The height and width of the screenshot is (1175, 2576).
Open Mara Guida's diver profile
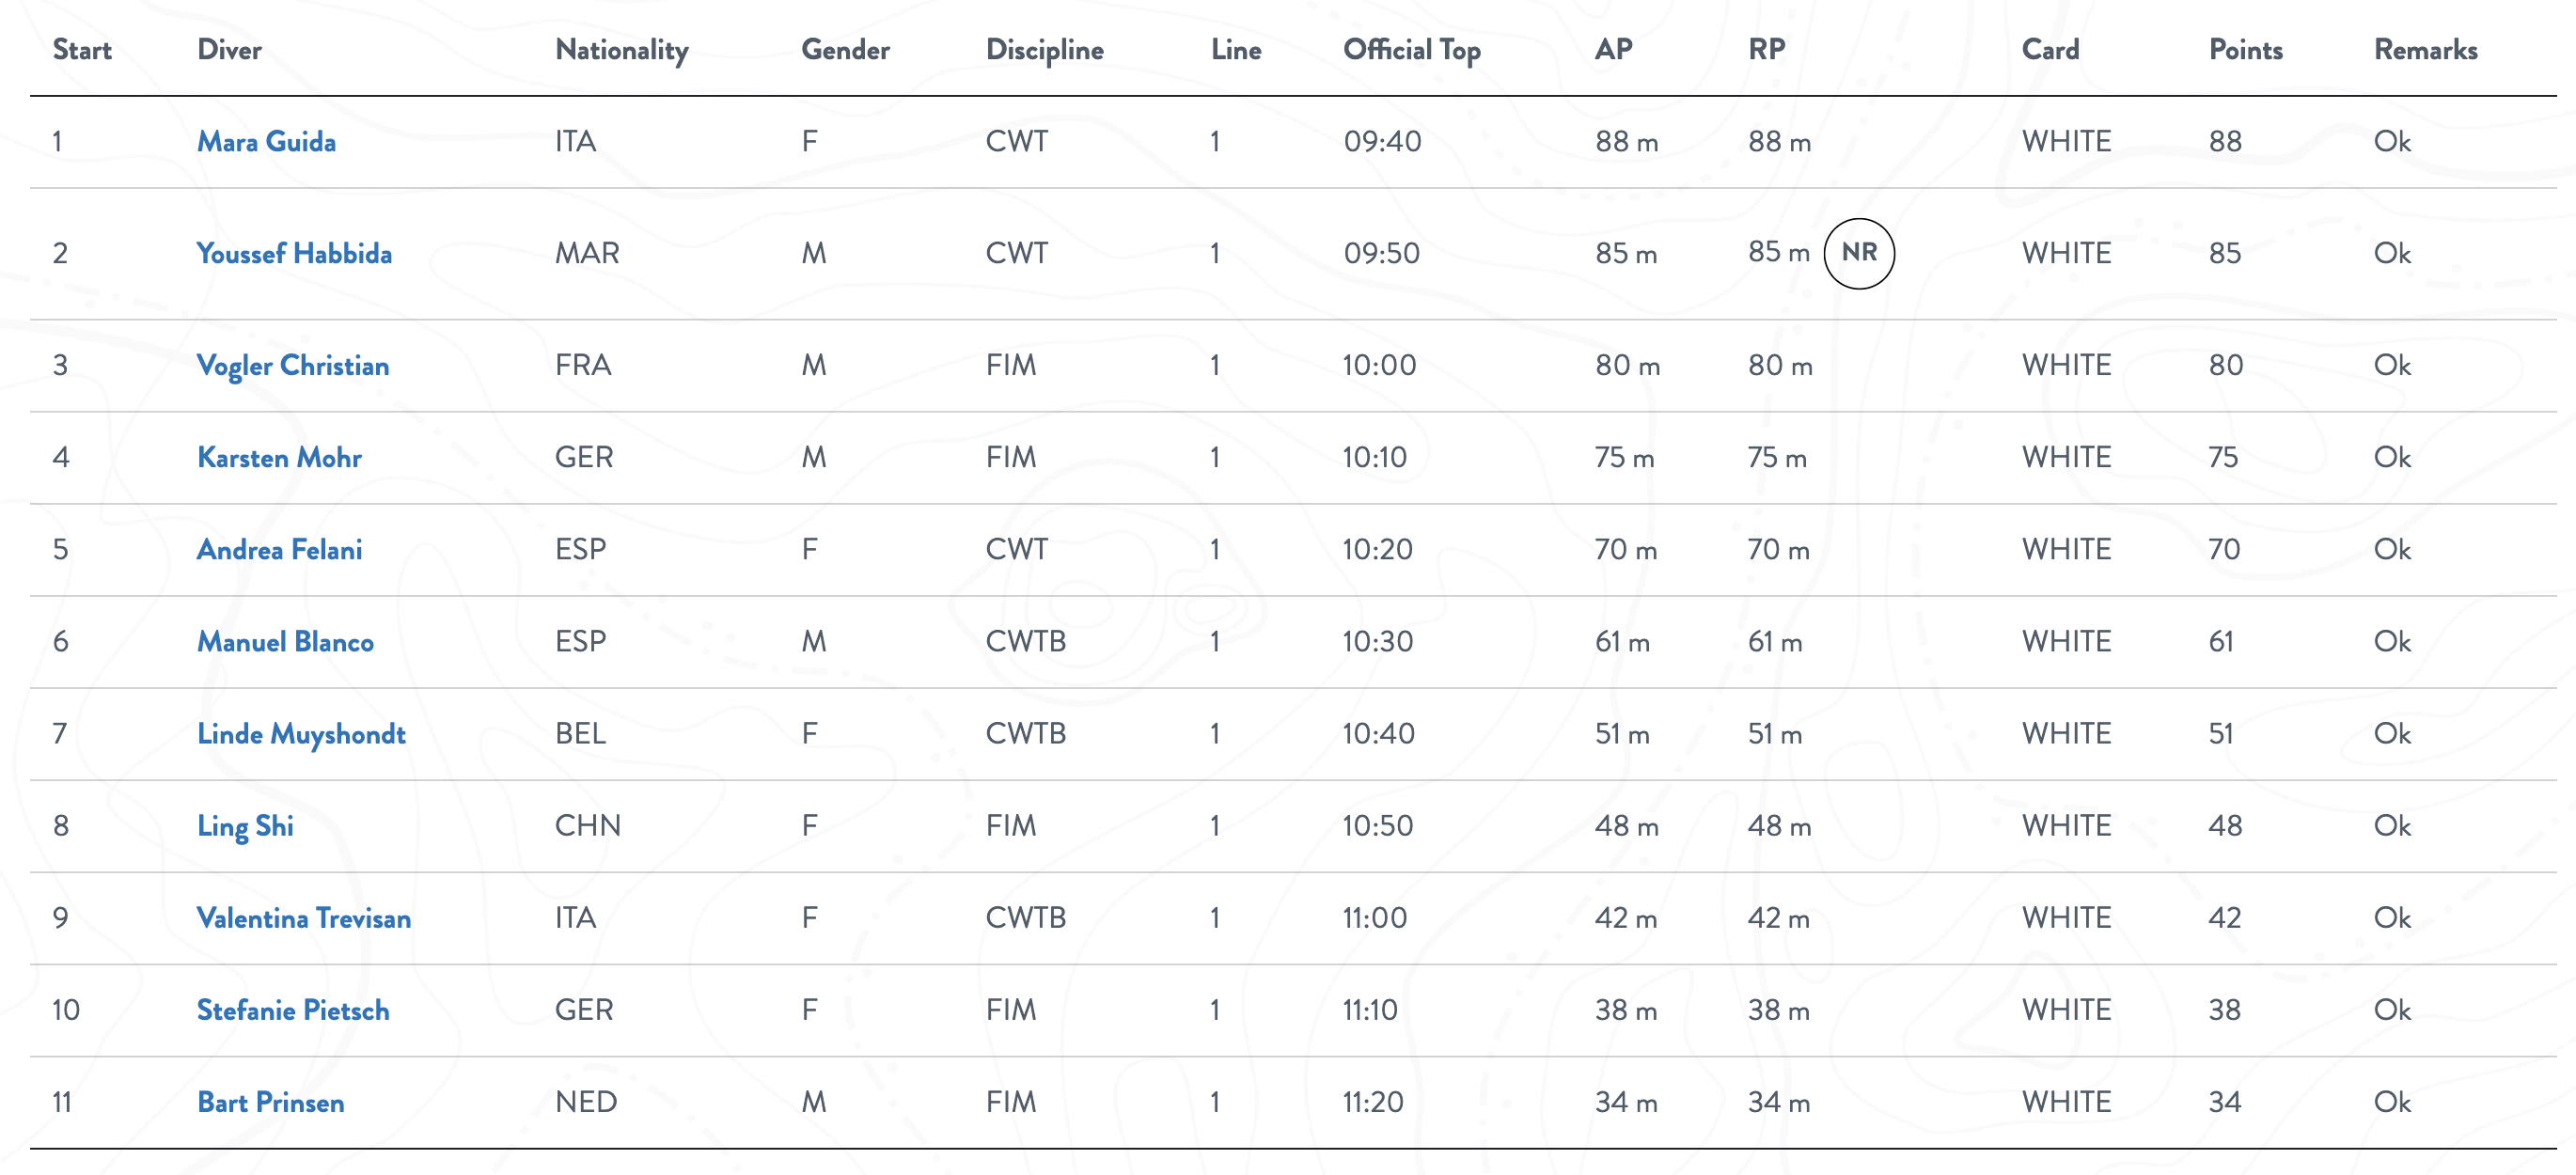tap(266, 142)
